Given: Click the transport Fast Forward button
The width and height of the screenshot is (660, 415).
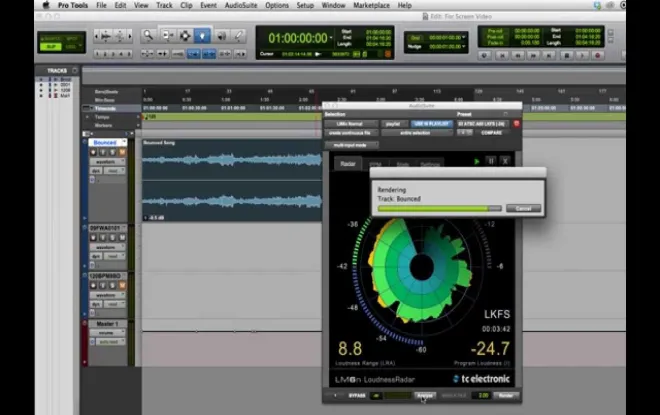Looking at the screenshot, I should coord(533,55).
